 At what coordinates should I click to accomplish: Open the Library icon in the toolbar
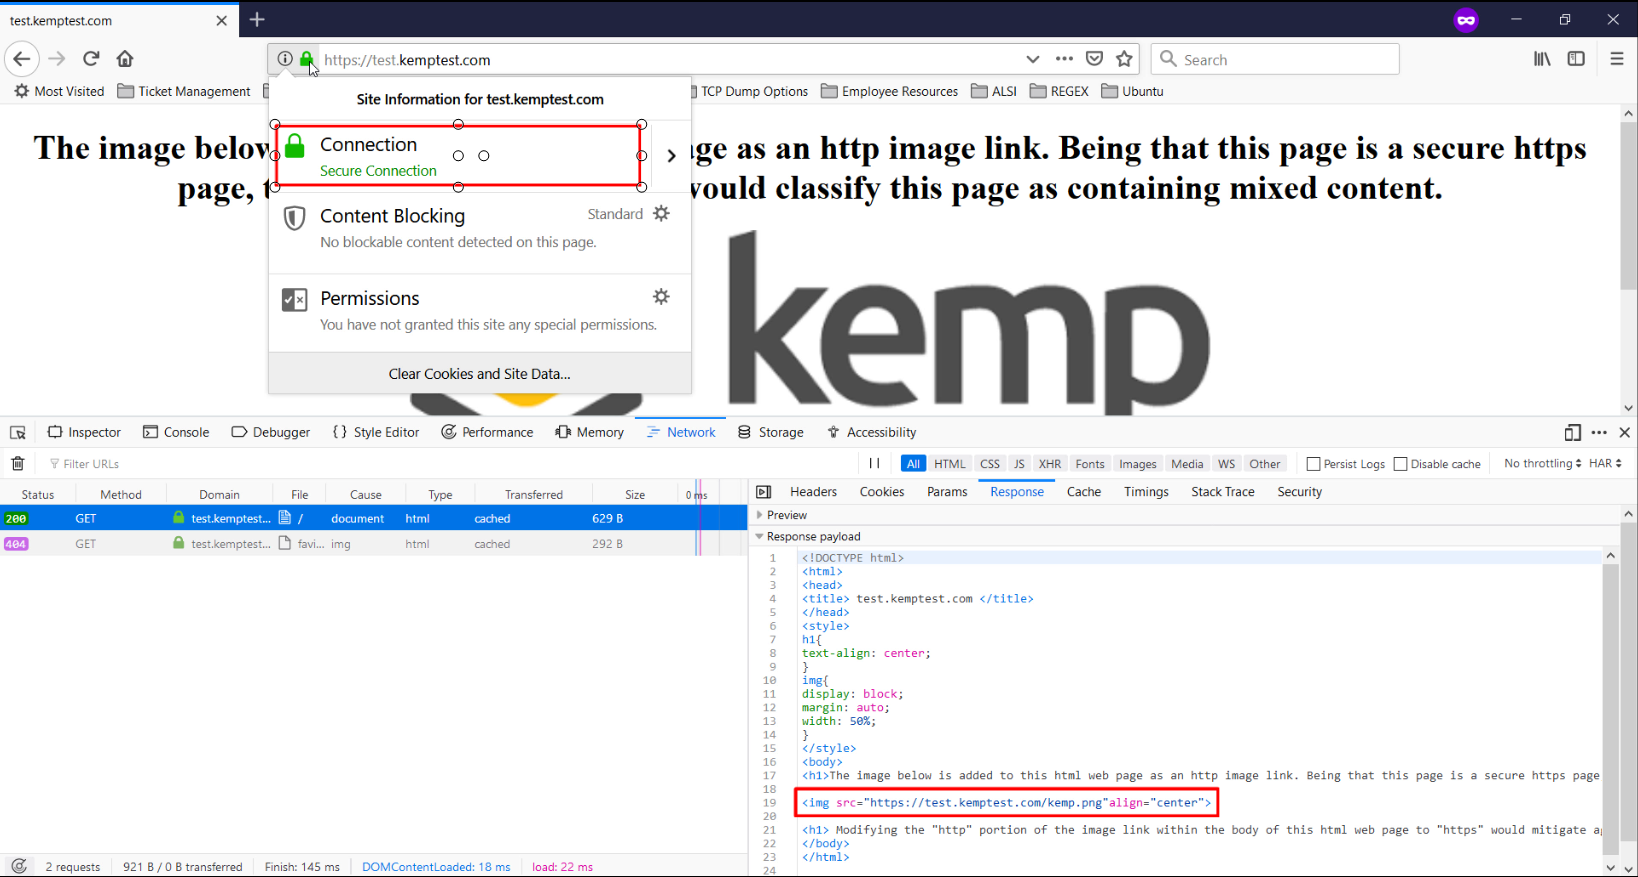coord(1543,59)
